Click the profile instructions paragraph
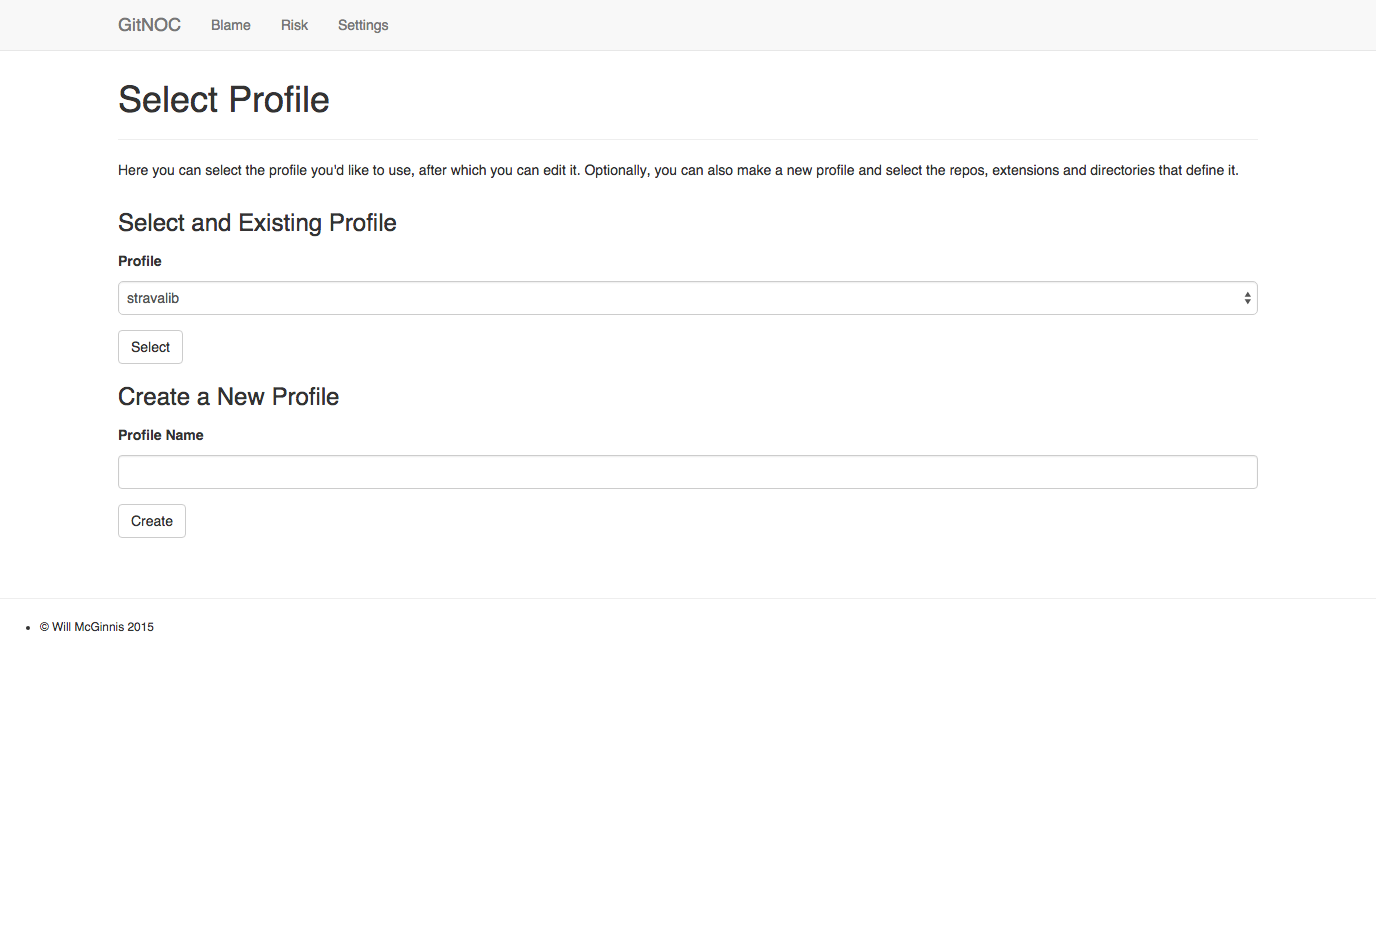The image size is (1376, 937). pos(678,170)
